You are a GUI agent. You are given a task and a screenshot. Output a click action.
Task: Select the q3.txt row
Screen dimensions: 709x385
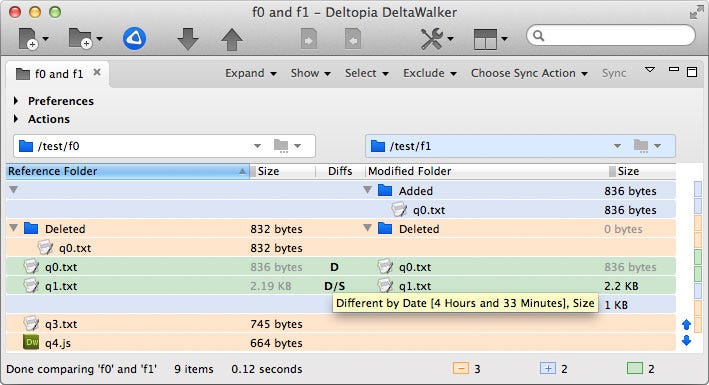click(341, 324)
